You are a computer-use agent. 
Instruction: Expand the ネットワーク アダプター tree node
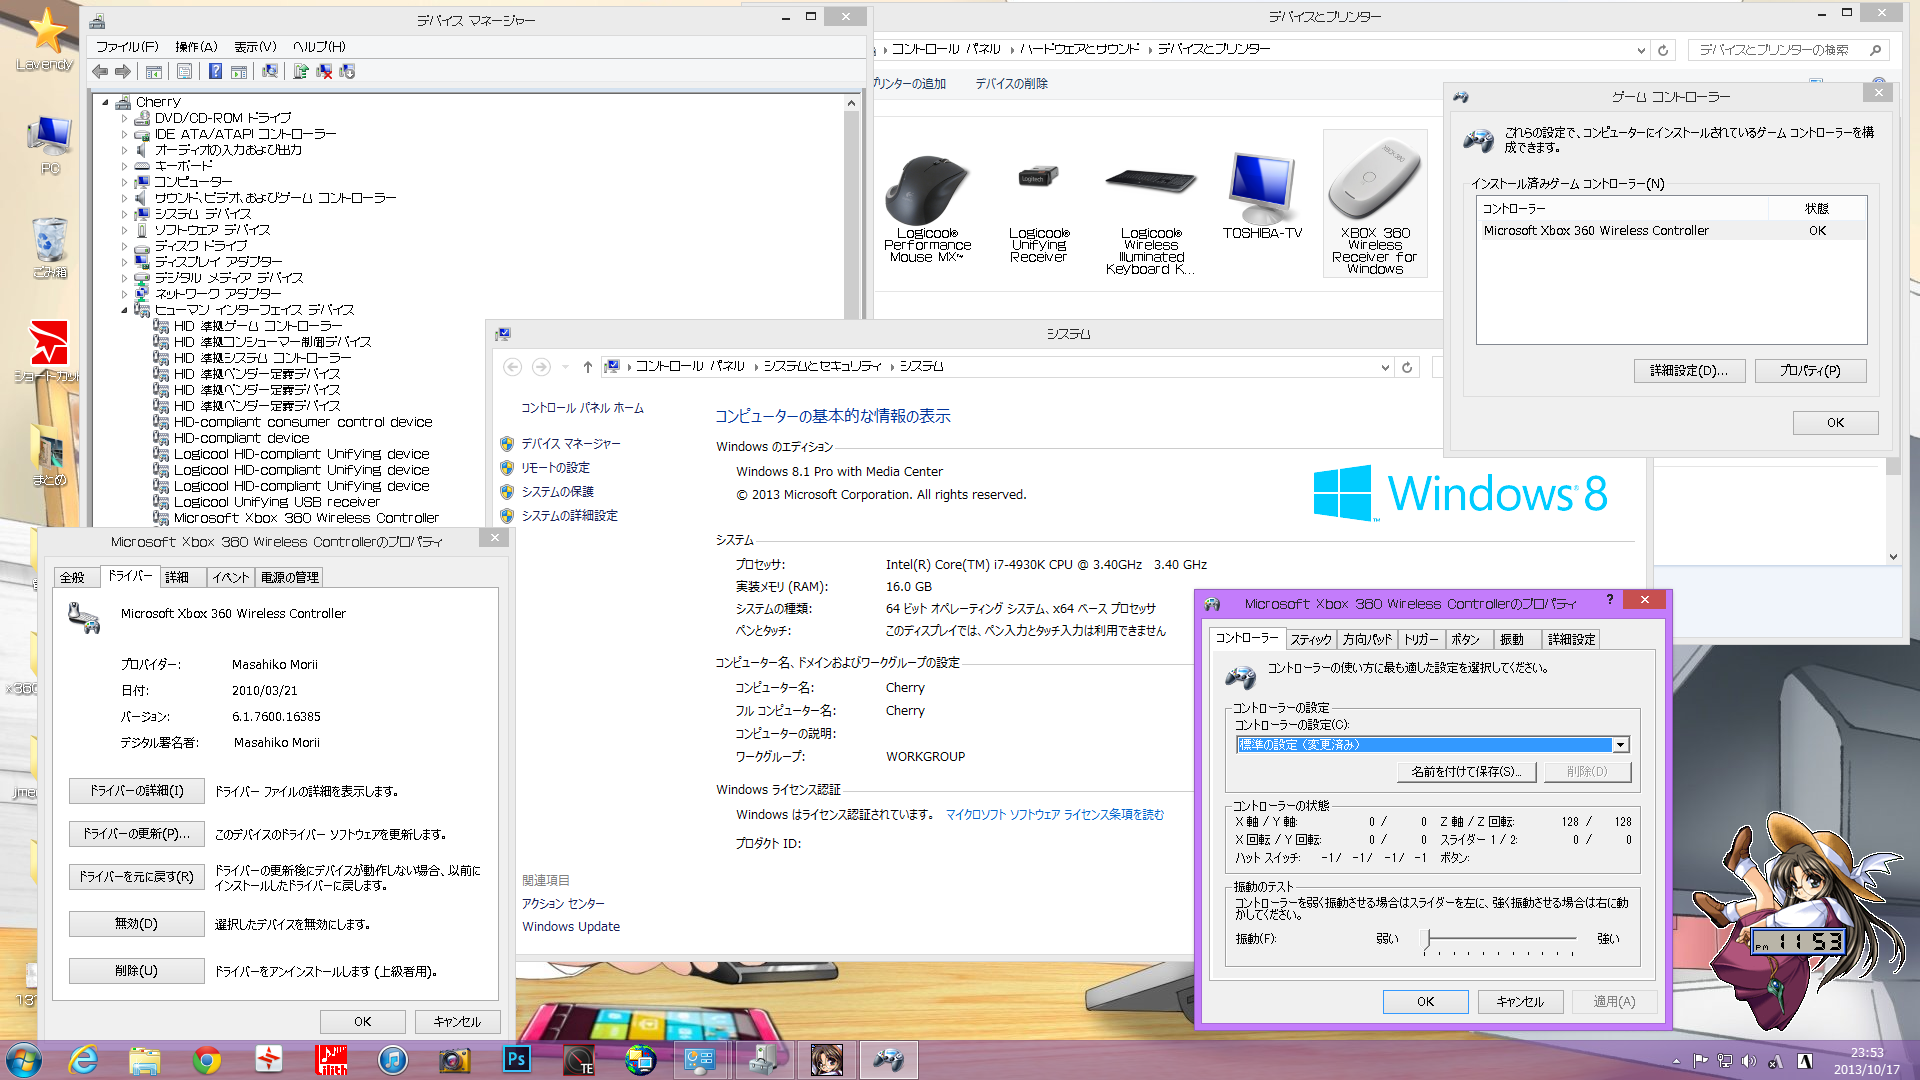(125, 294)
